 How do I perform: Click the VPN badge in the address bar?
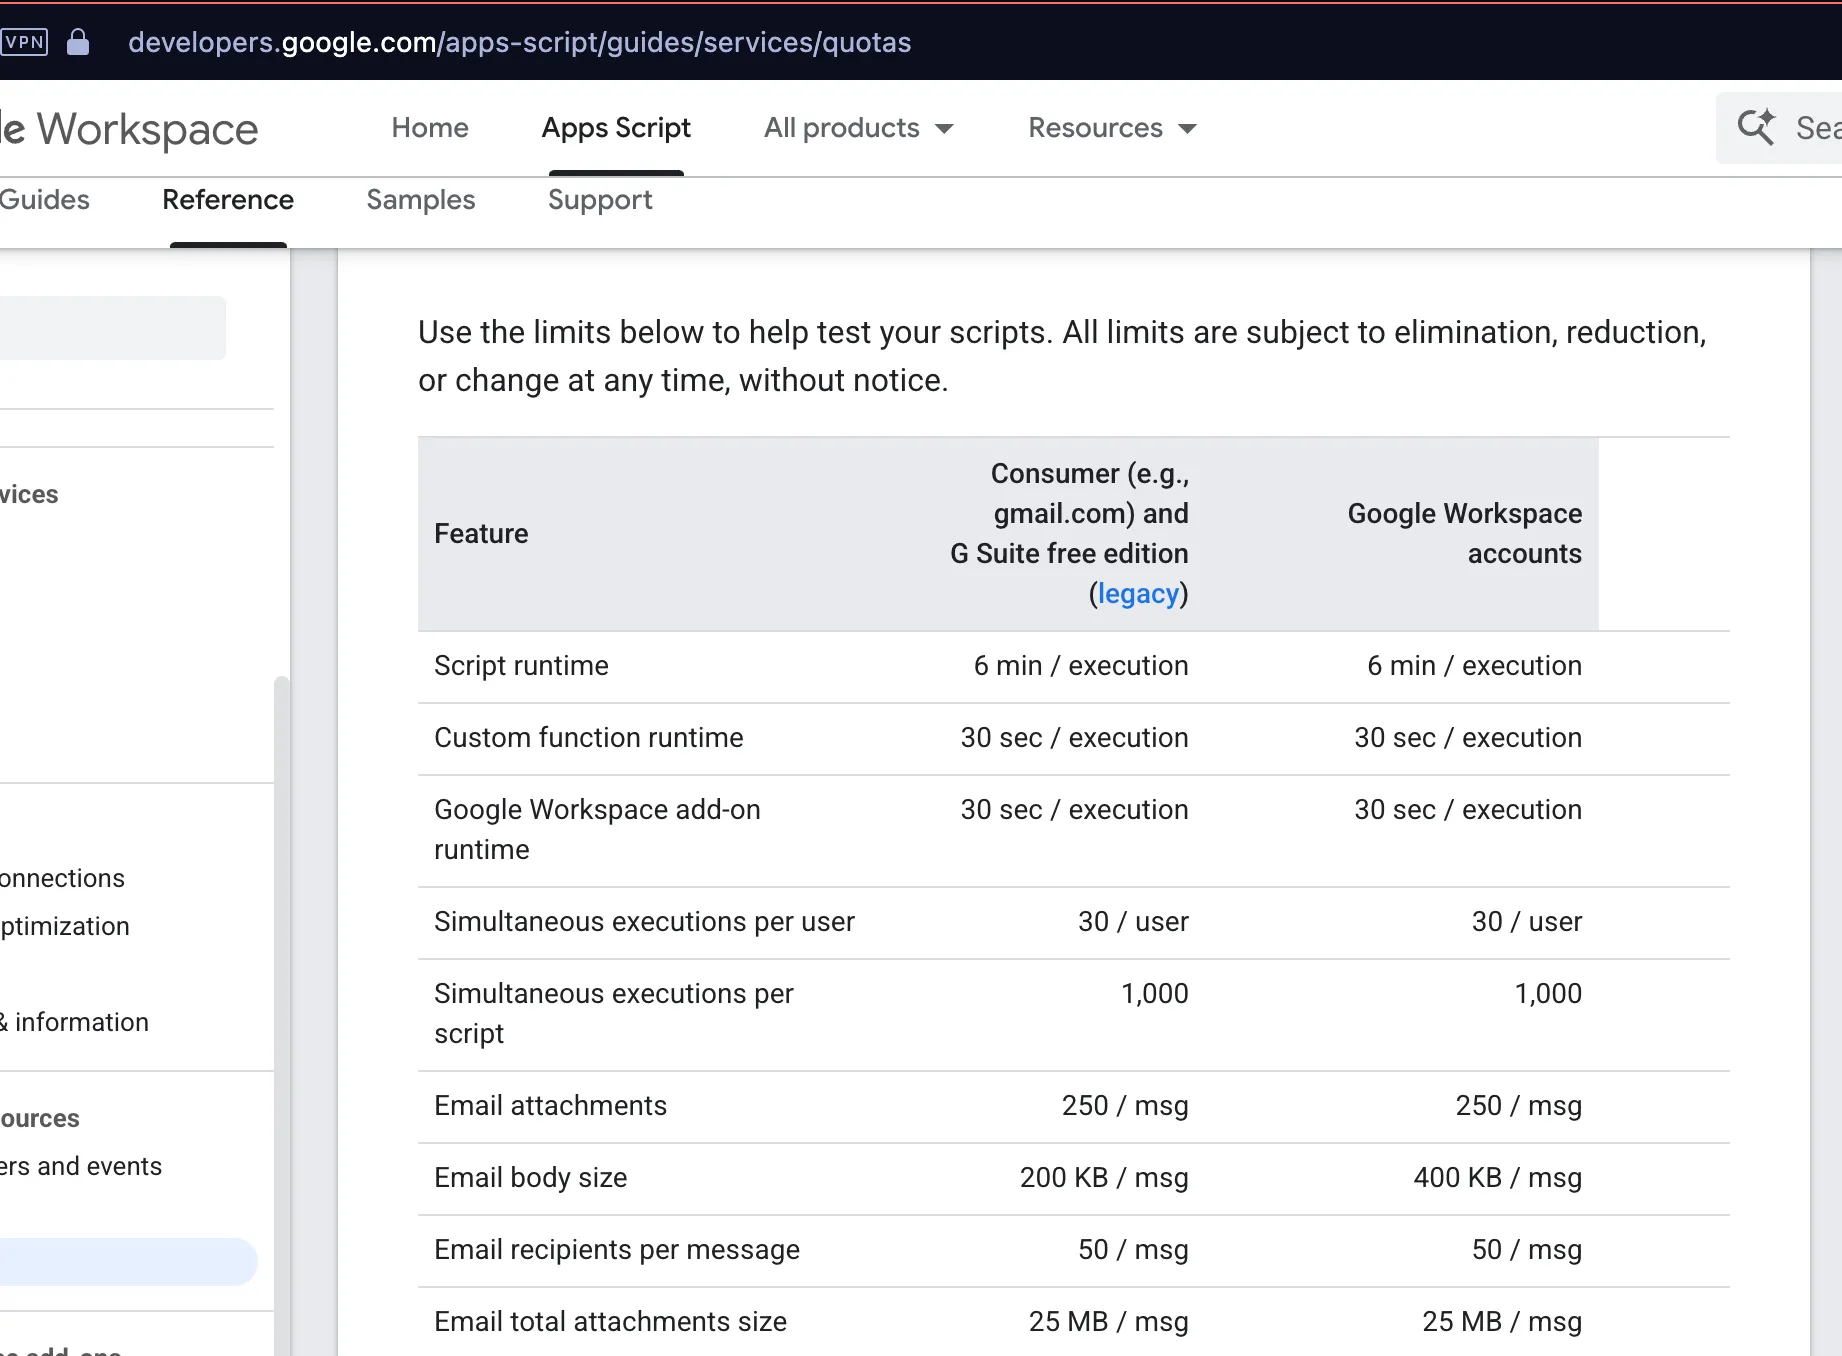tap(24, 42)
